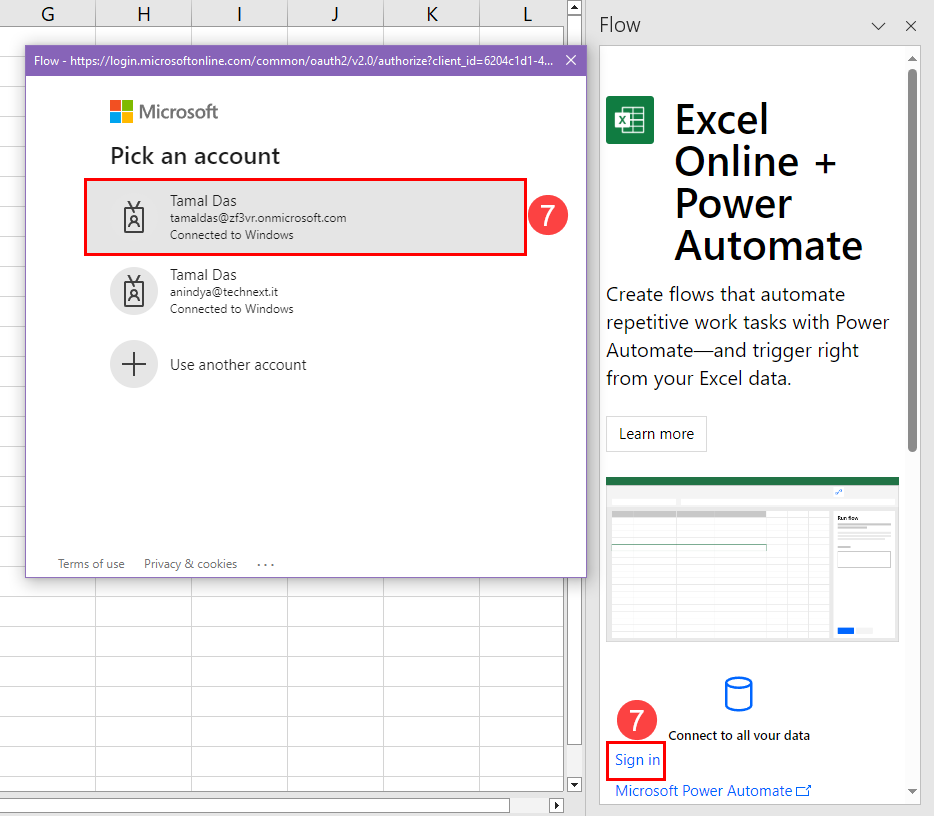
Task: Click the plus icon for another account
Action: point(134,364)
